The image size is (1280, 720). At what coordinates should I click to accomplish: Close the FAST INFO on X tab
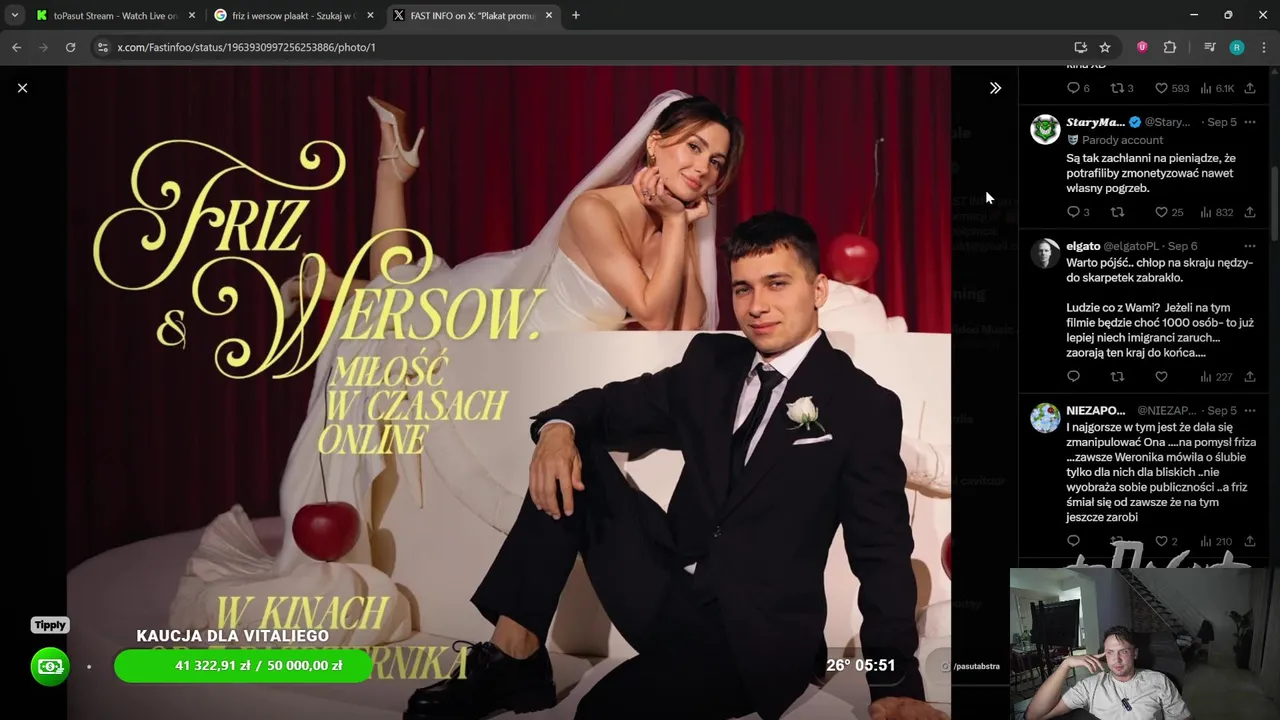pyautogui.click(x=548, y=15)
